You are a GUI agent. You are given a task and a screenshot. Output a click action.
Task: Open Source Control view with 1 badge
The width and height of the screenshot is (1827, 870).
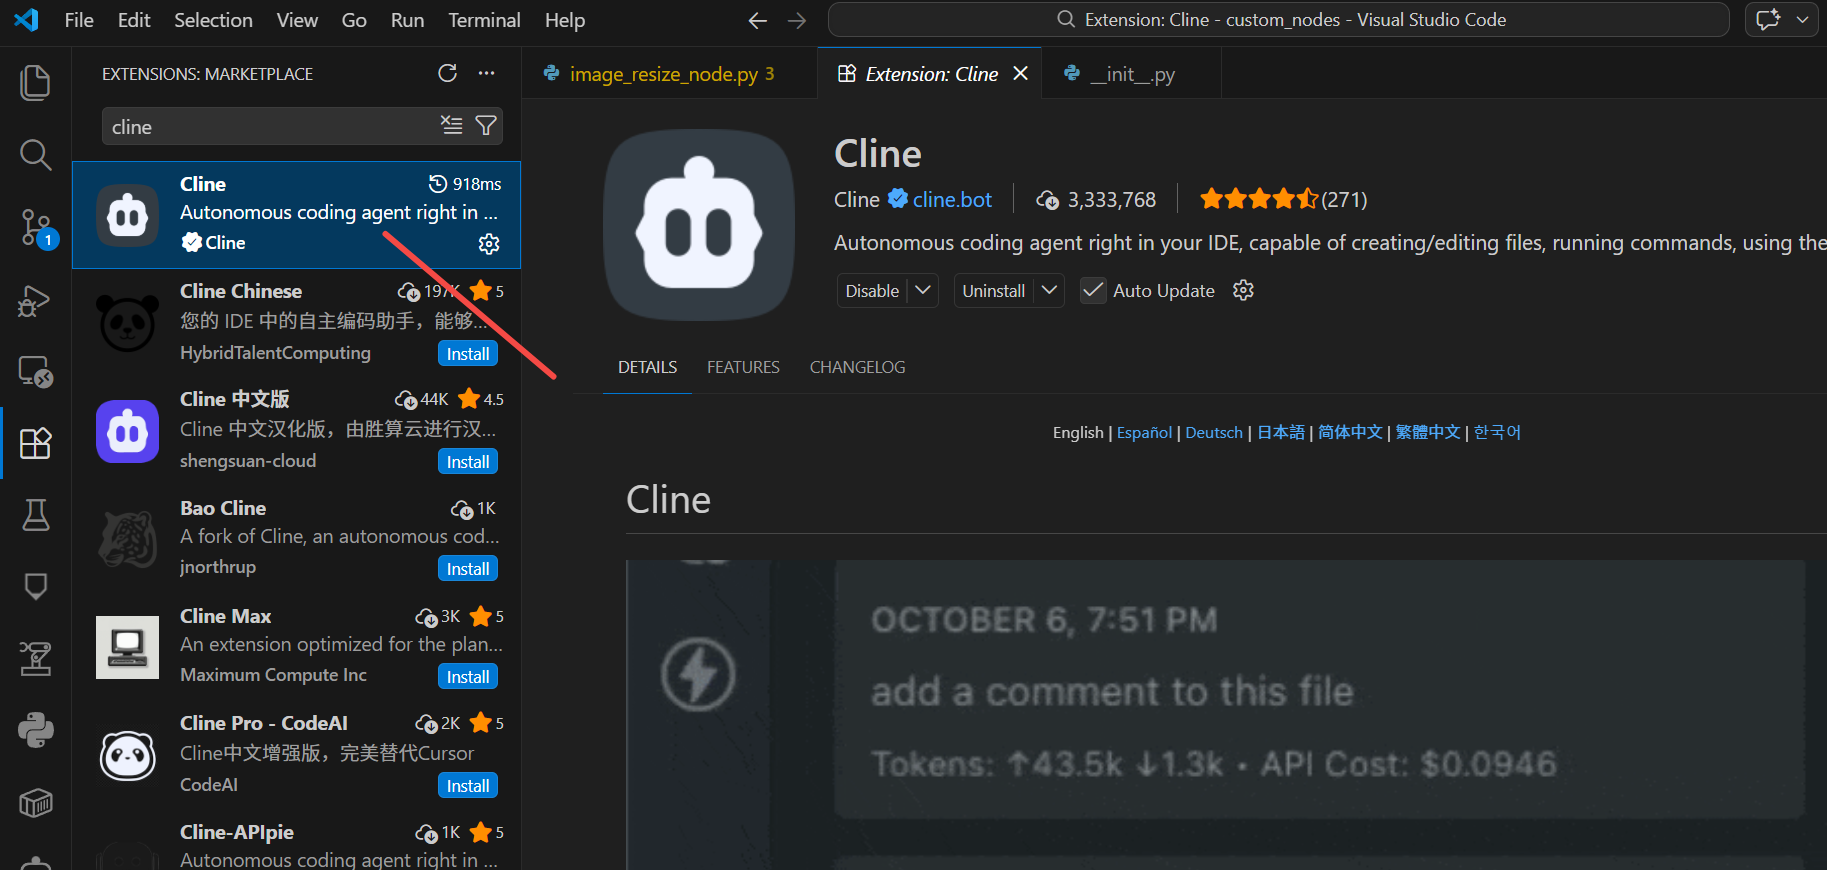tap(37, 229)
